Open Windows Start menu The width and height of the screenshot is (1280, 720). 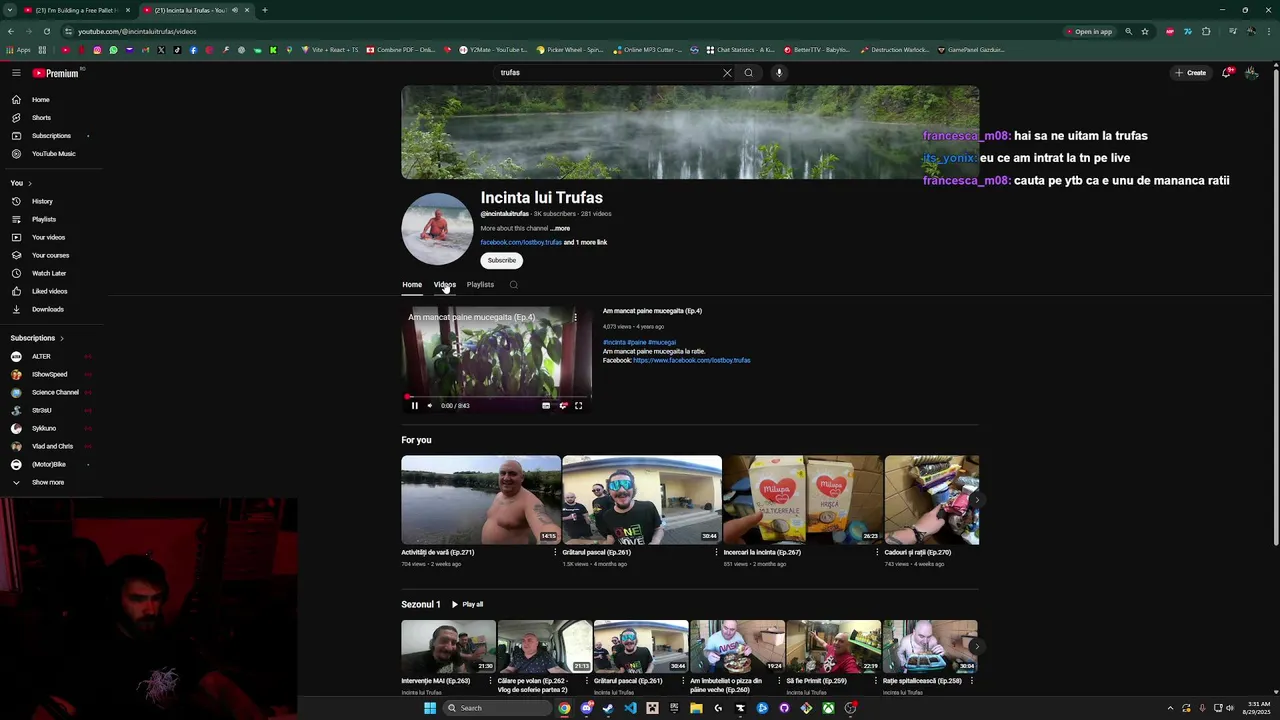[x=429, y=708]
